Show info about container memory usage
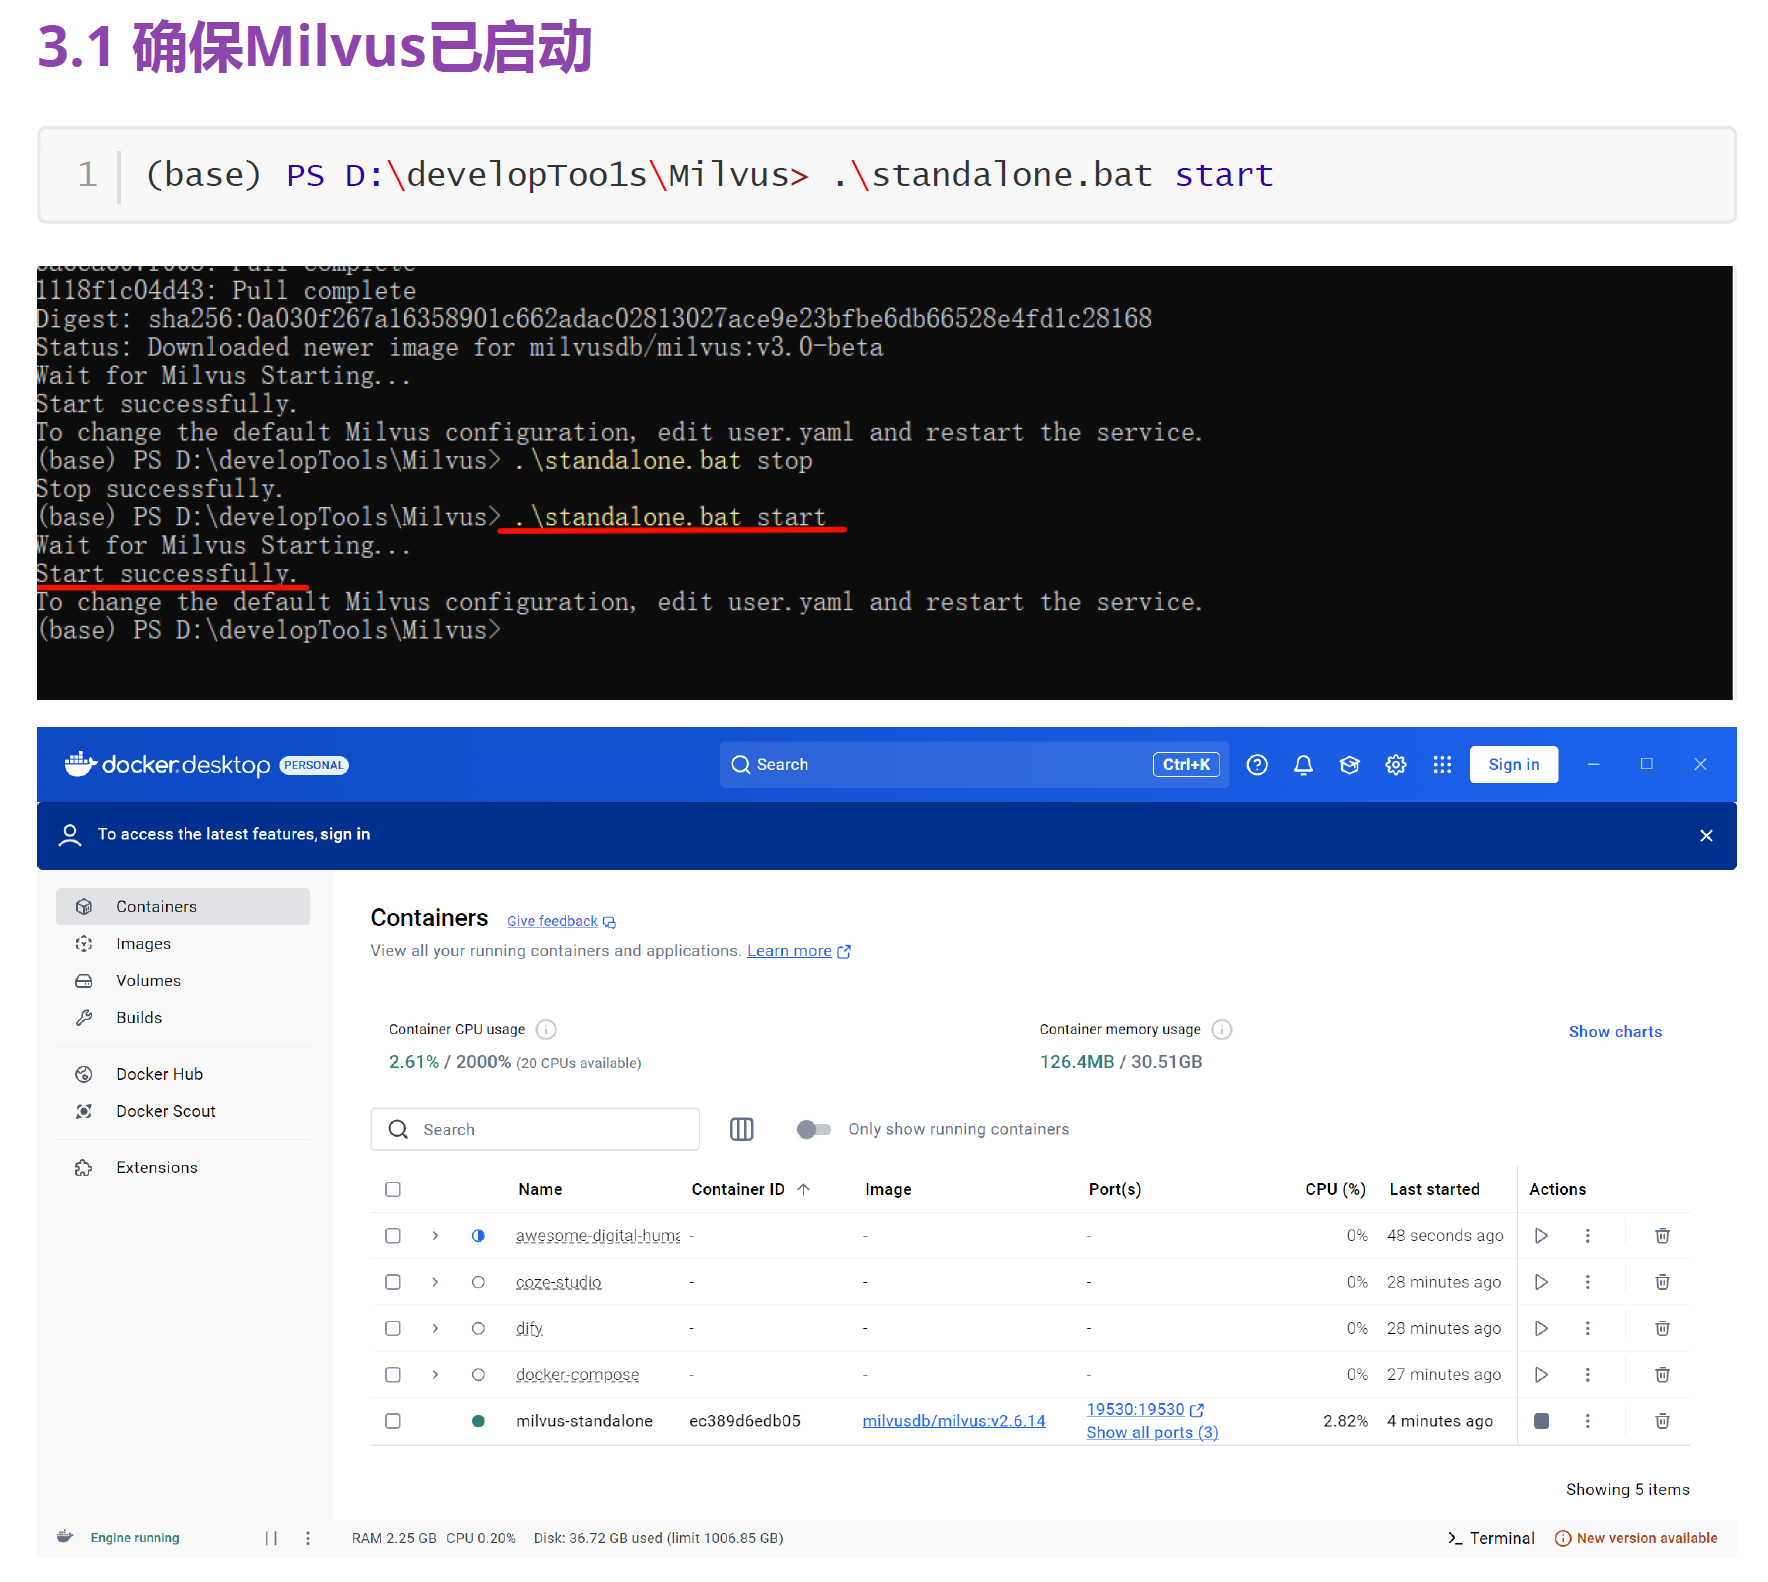This screenshot has height=1582, width=1768. tap(1222, 1029)
